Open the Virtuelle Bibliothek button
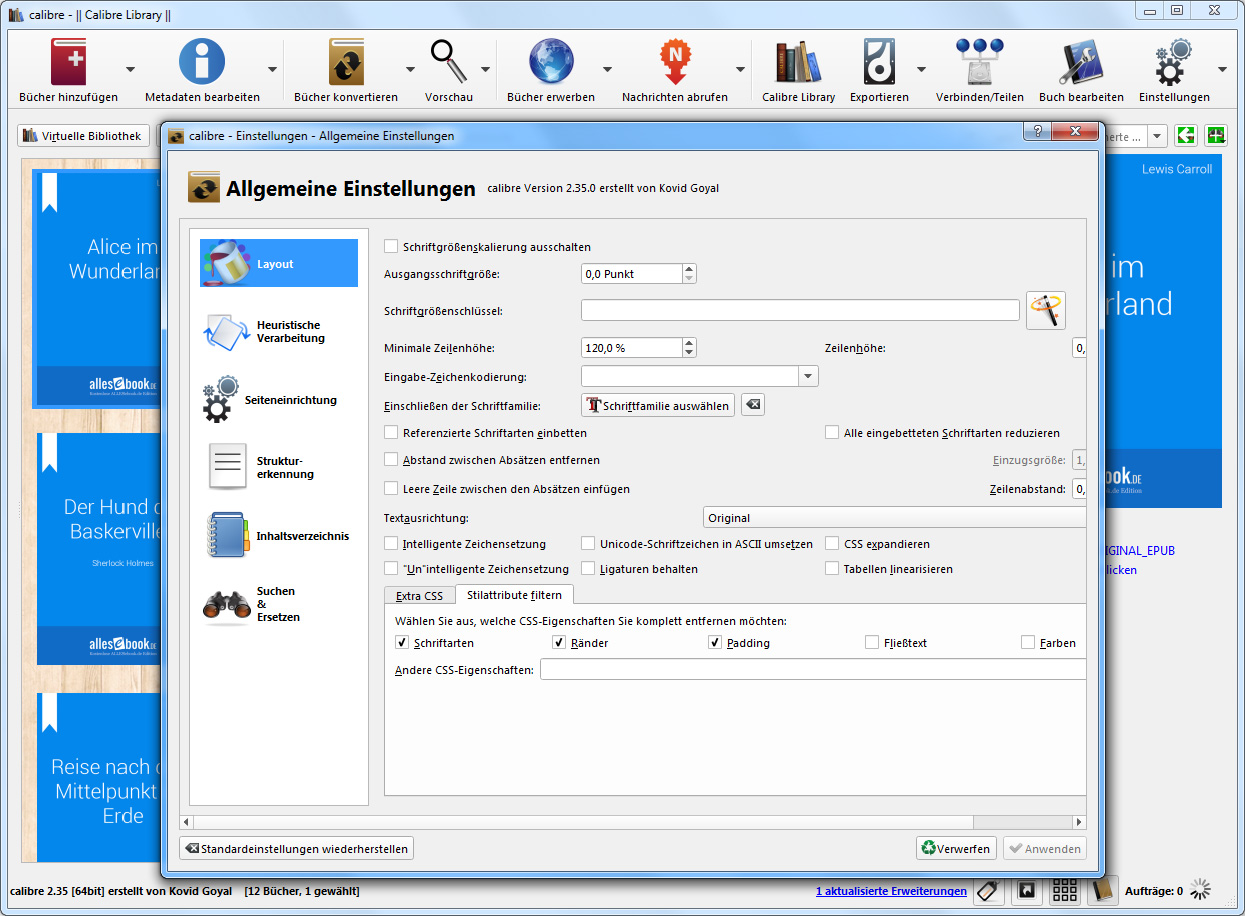The width and height of the screenshot is (1245, 916). click(83, 136)
